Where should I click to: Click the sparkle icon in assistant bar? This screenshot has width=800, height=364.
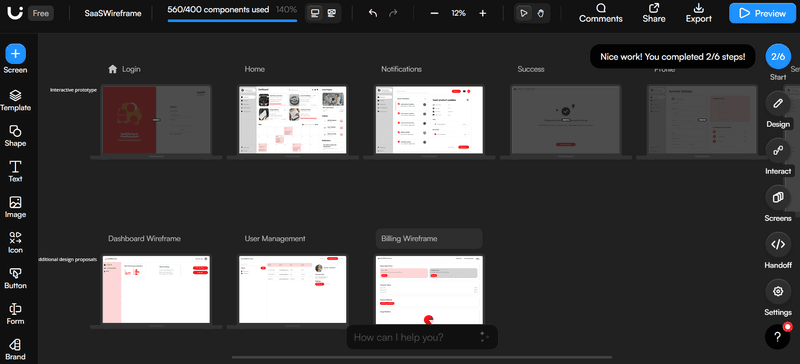[x=483, y=337]
